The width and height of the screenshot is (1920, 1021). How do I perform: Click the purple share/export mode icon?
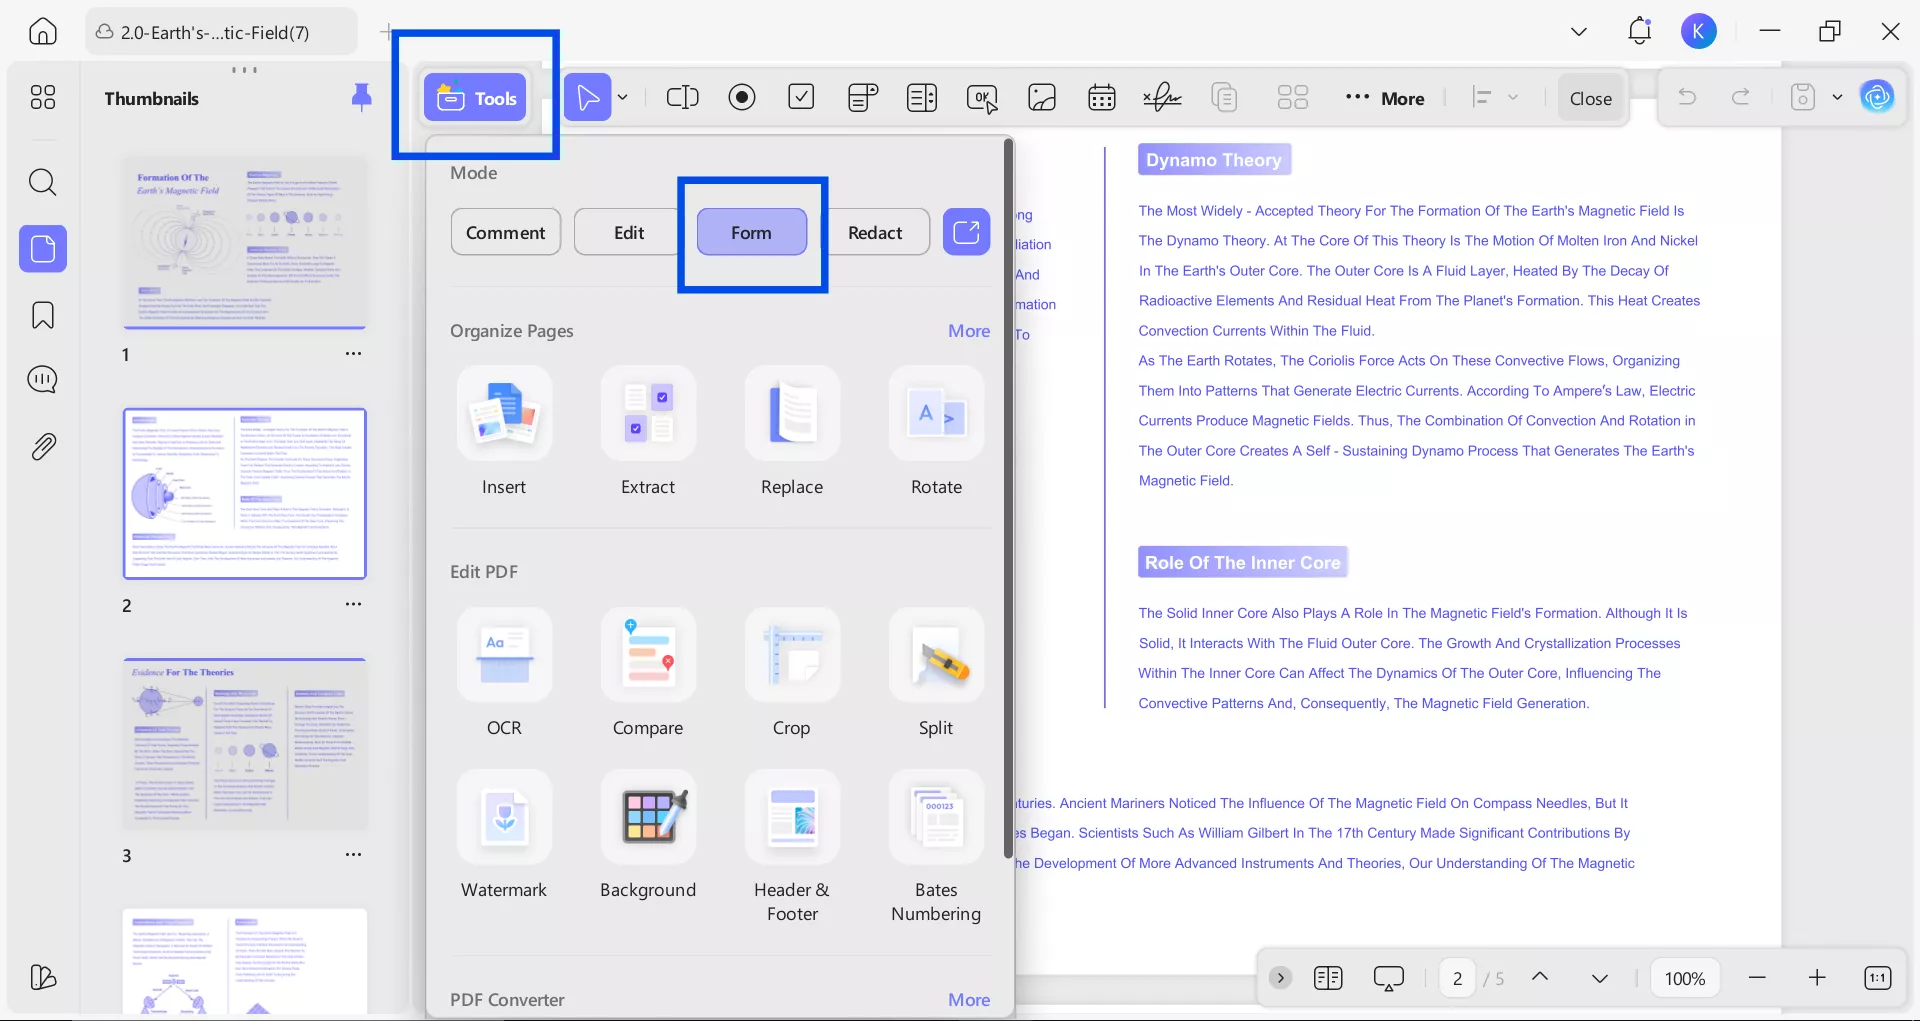967,232
